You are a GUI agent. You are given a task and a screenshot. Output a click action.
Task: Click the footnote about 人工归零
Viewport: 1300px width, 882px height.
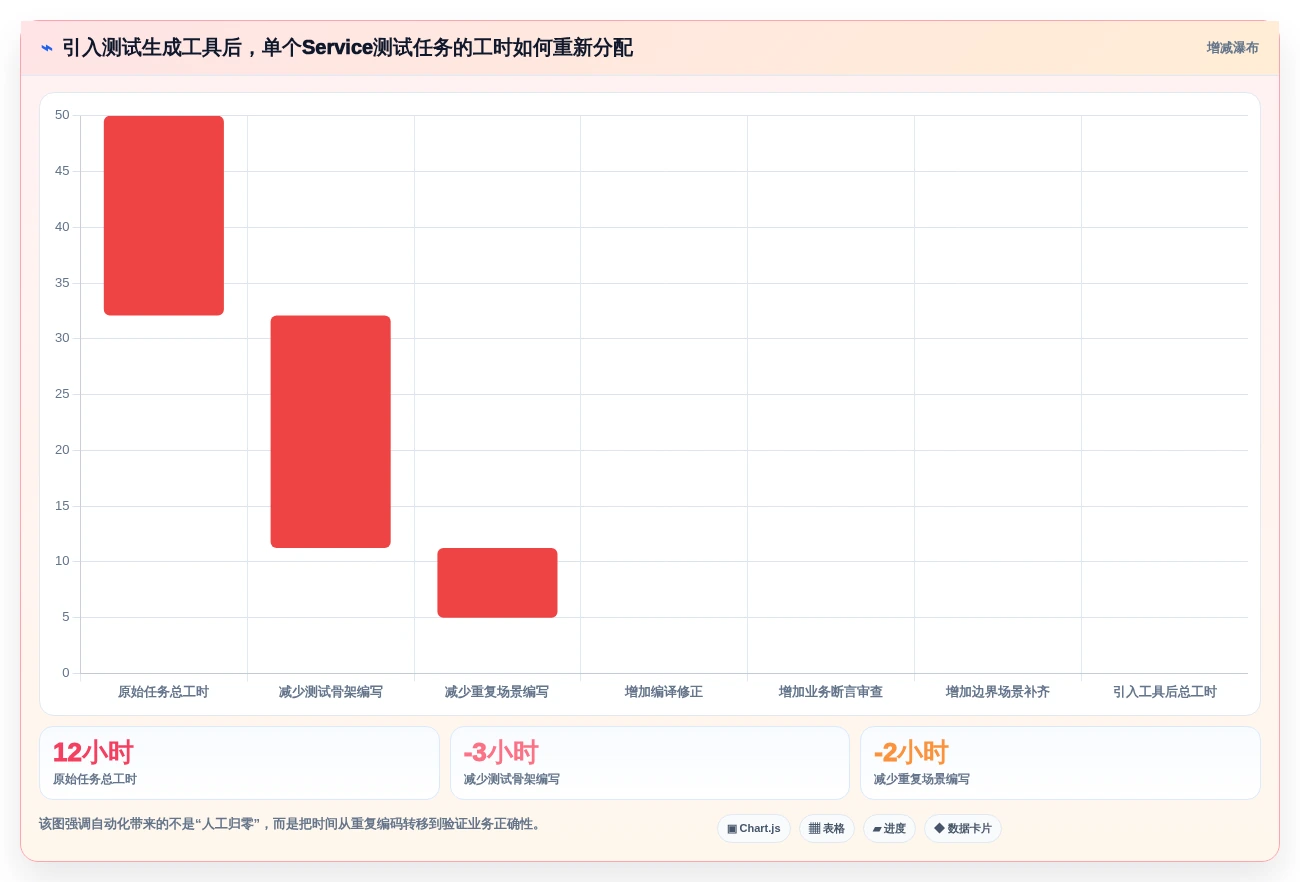(x=290, y=824)
